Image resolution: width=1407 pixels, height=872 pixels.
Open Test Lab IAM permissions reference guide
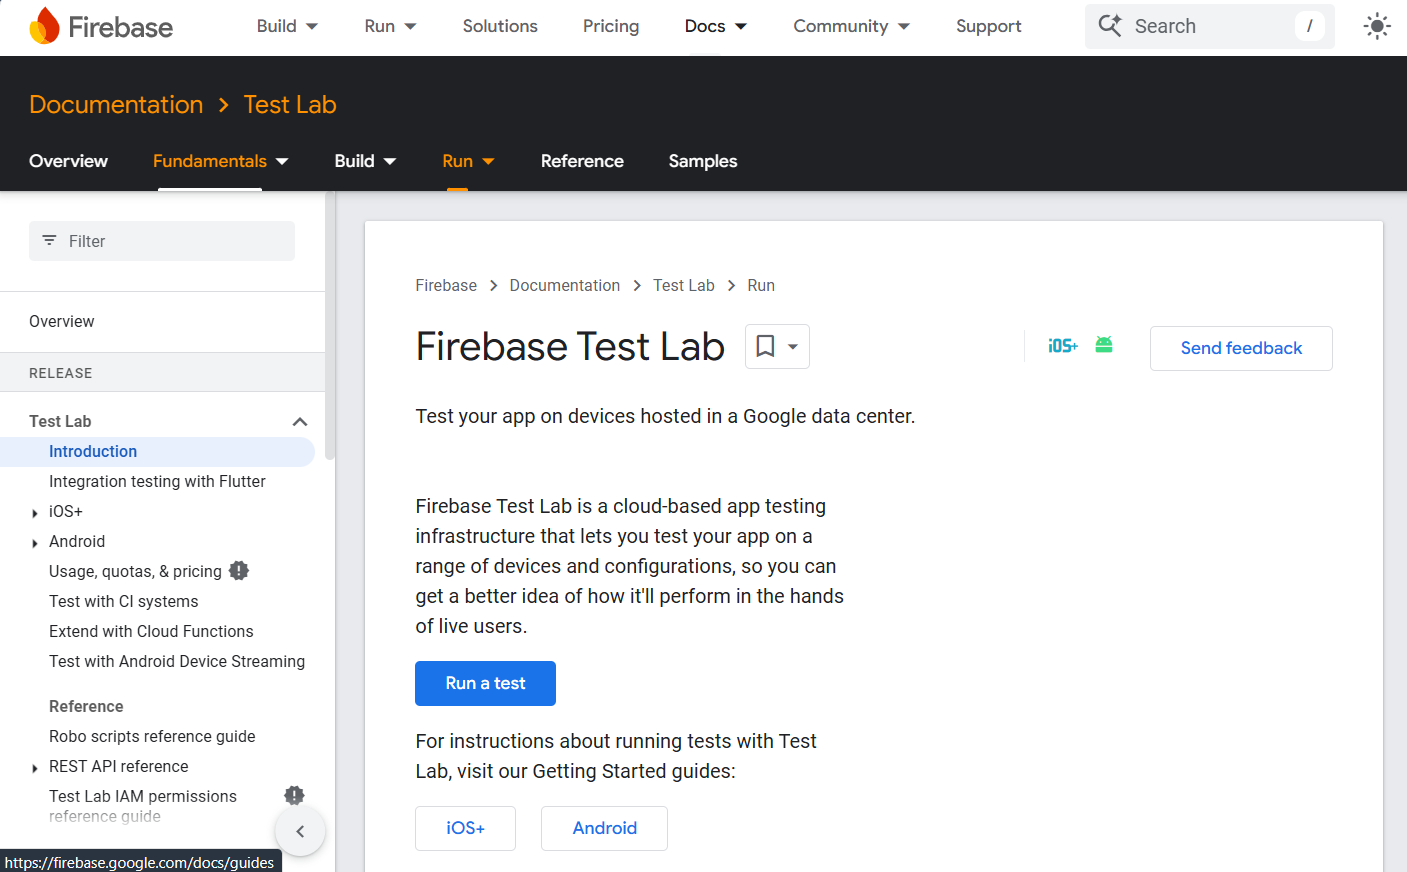[143, 806]
